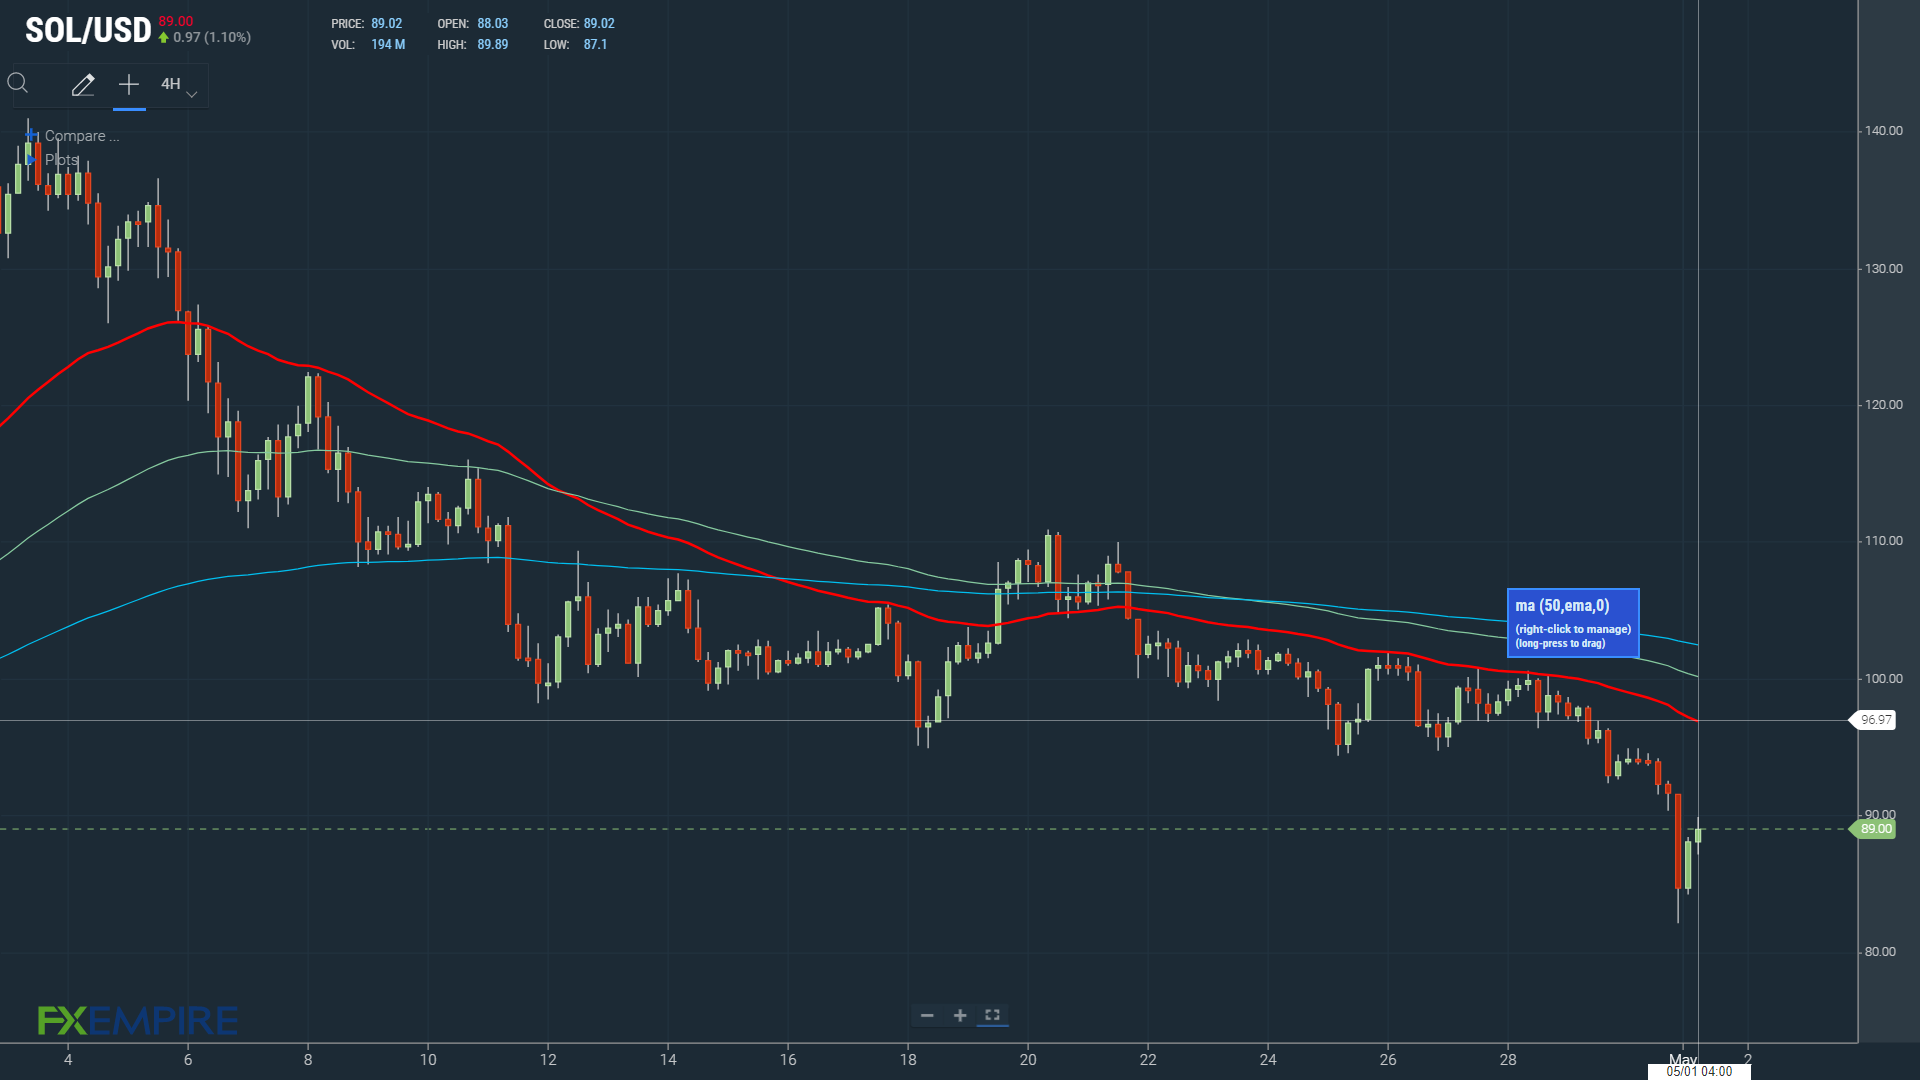Click the VOL 194 M value
The width and height of the screenshot is (1920, 1080).
(388, 45)
